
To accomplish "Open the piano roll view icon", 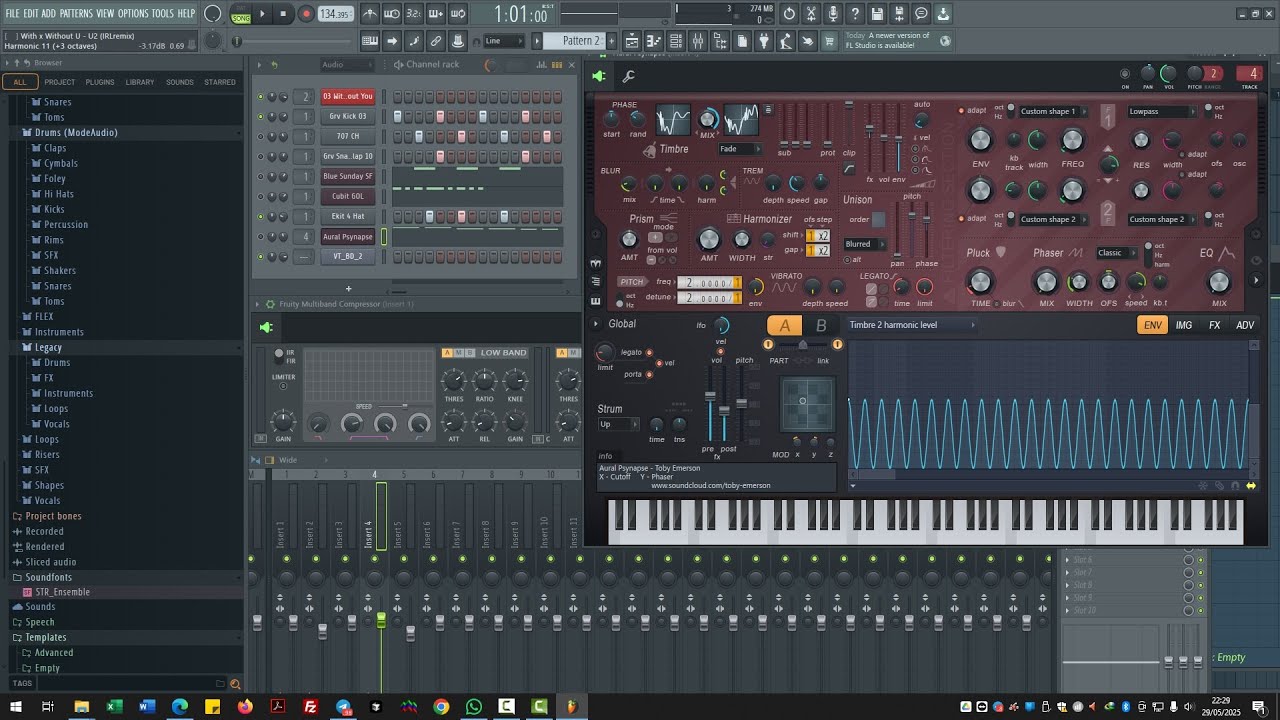I will click(x=654, y=41).
